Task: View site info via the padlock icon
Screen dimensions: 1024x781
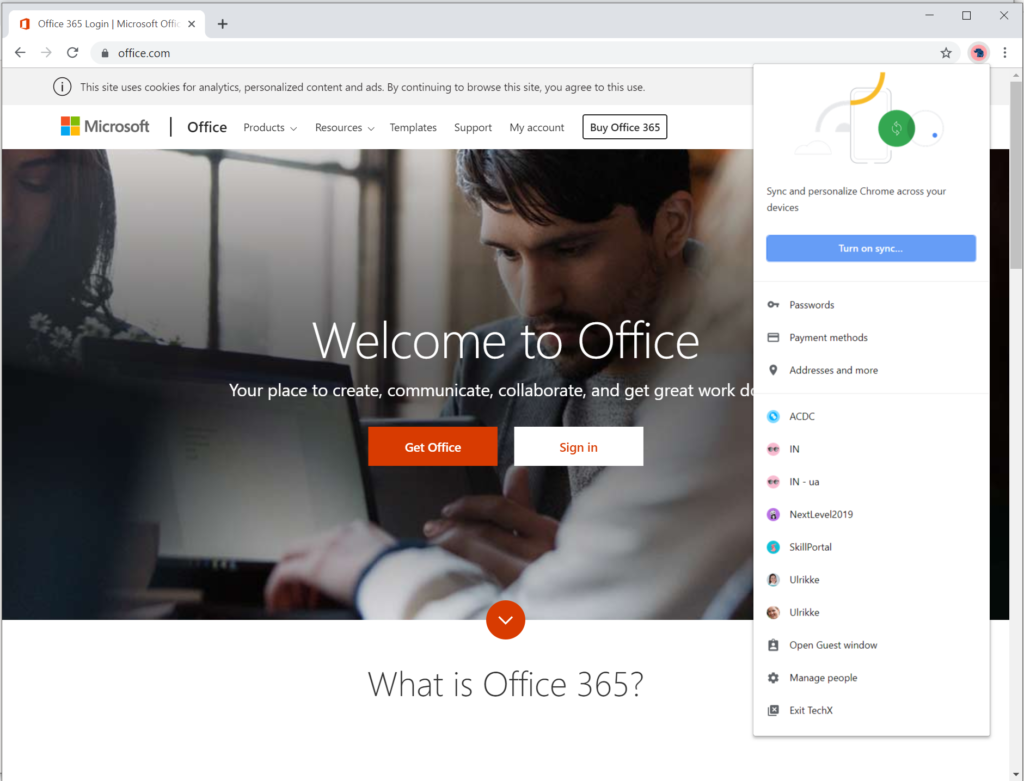Action: coord(104,53)
